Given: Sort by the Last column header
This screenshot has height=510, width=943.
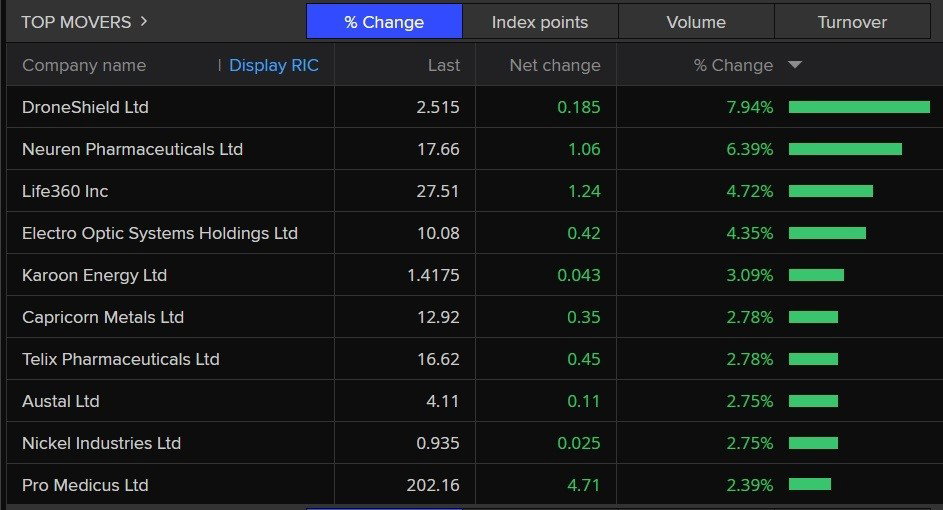Looking at the screenshot, I should pyautogui.click(x=444, y=65).
